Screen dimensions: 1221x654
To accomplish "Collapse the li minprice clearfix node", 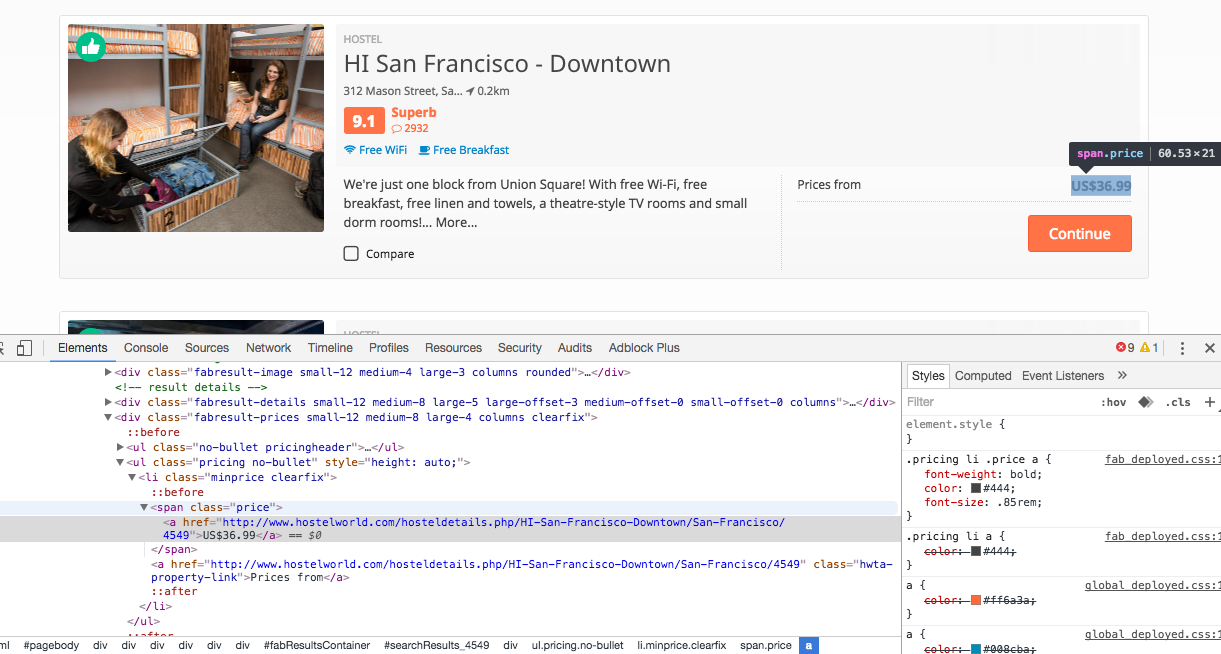I will pos(132,477).
